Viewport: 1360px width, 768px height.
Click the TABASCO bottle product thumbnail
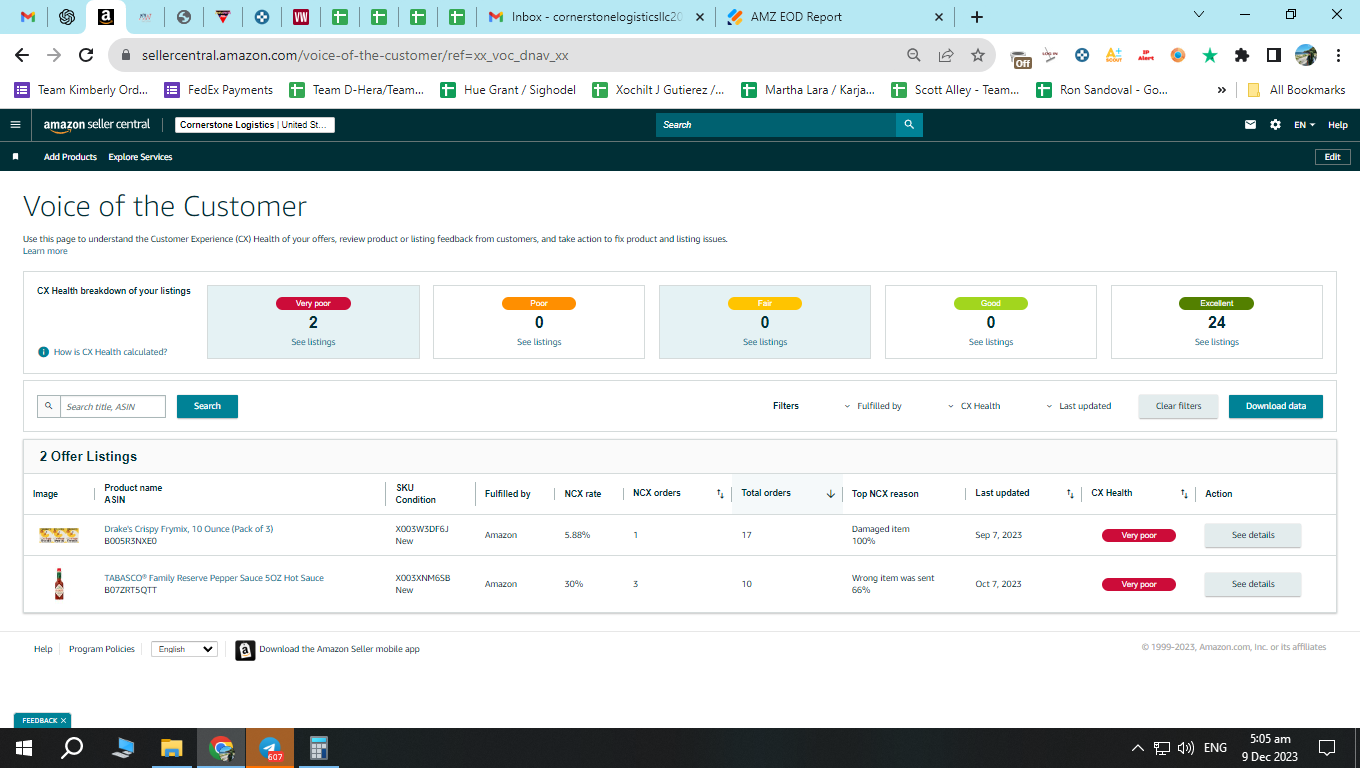(59, 584)
